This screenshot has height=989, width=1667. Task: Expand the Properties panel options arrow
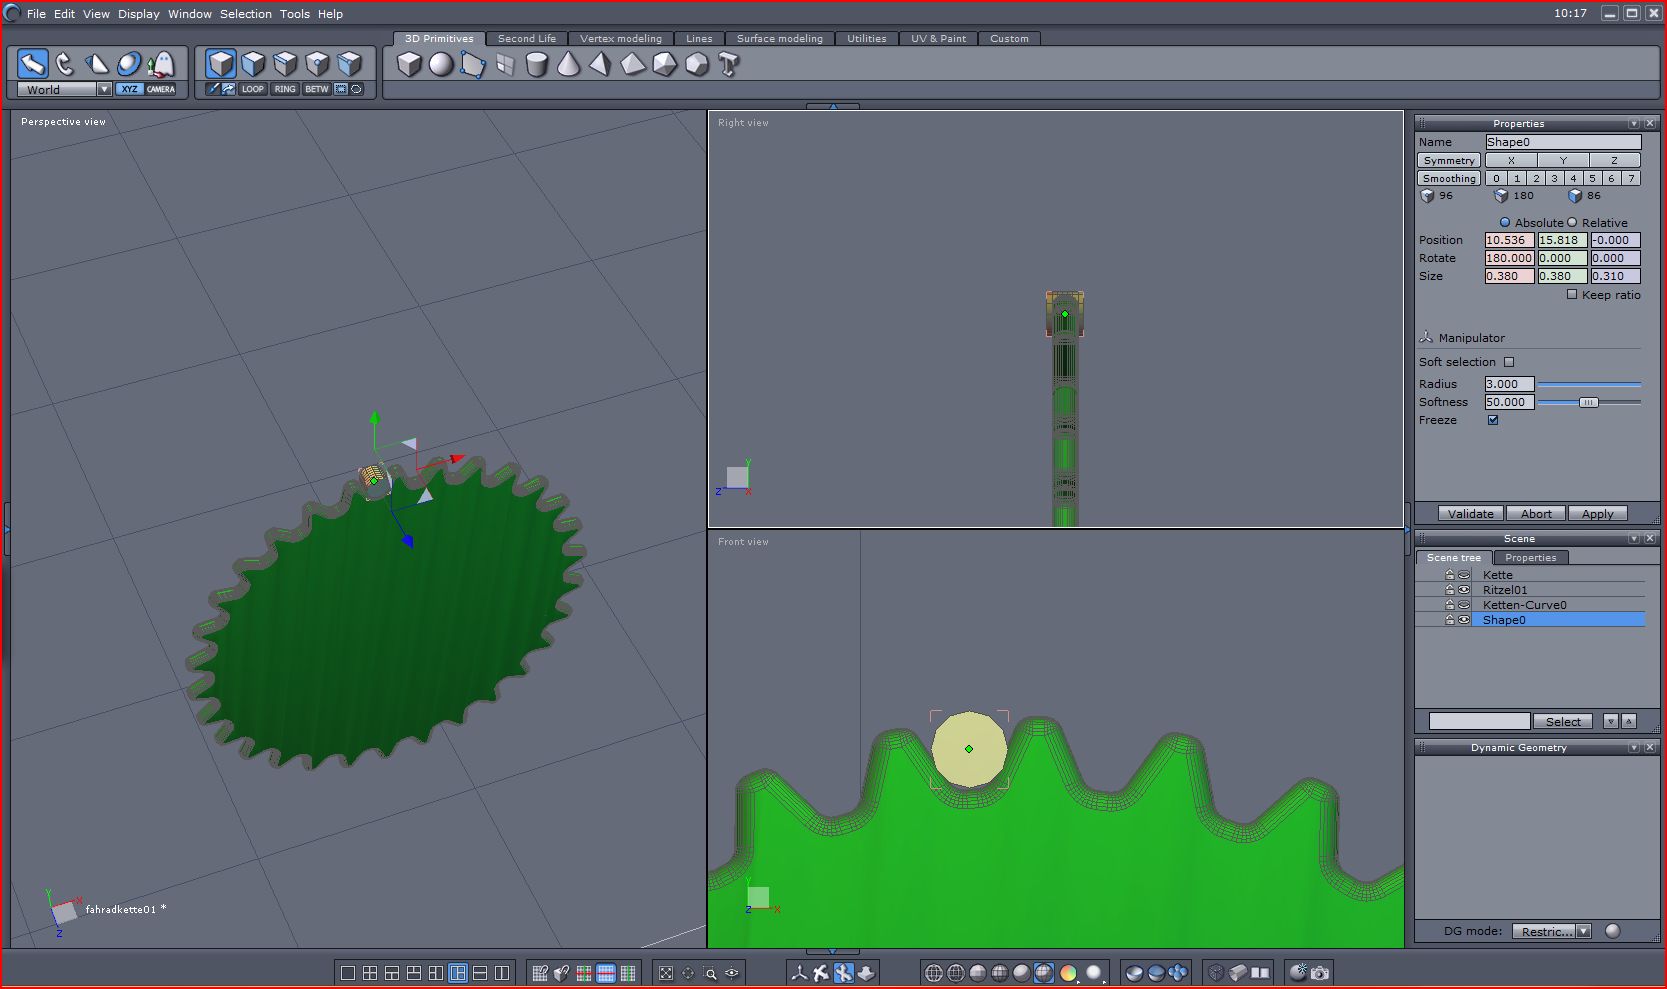click(x=1634, y=123)
